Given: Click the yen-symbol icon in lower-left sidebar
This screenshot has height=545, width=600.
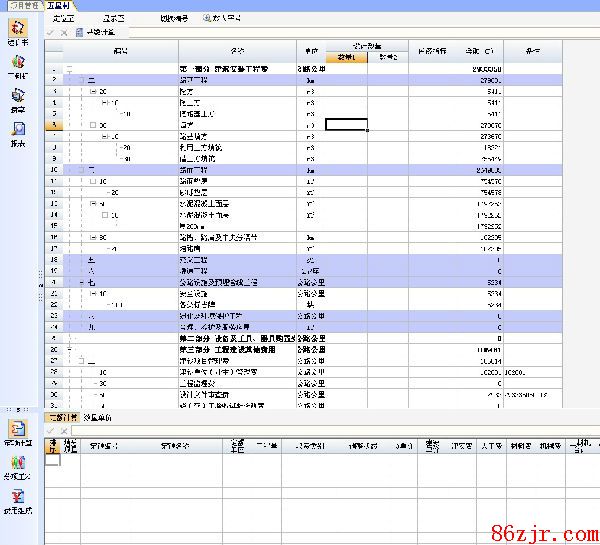Looking at the screenshot, I should click(x=18, y=497).
